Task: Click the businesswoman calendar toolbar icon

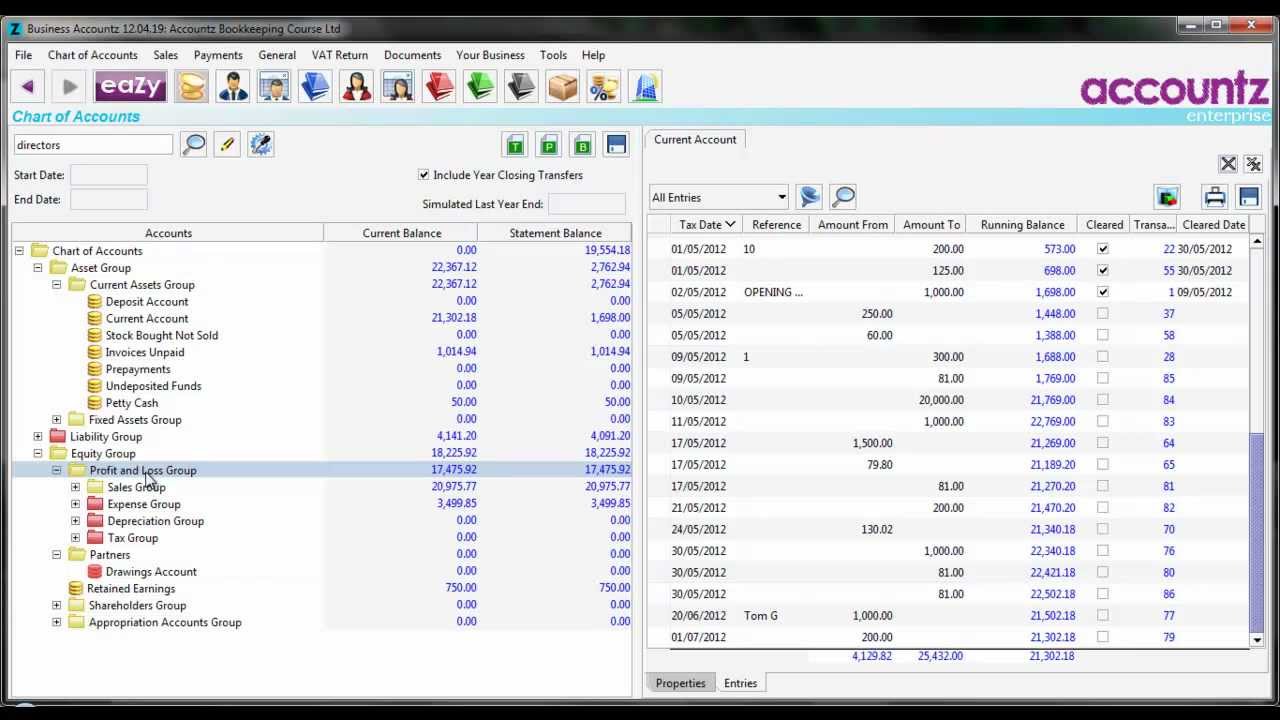Action: 398,87
